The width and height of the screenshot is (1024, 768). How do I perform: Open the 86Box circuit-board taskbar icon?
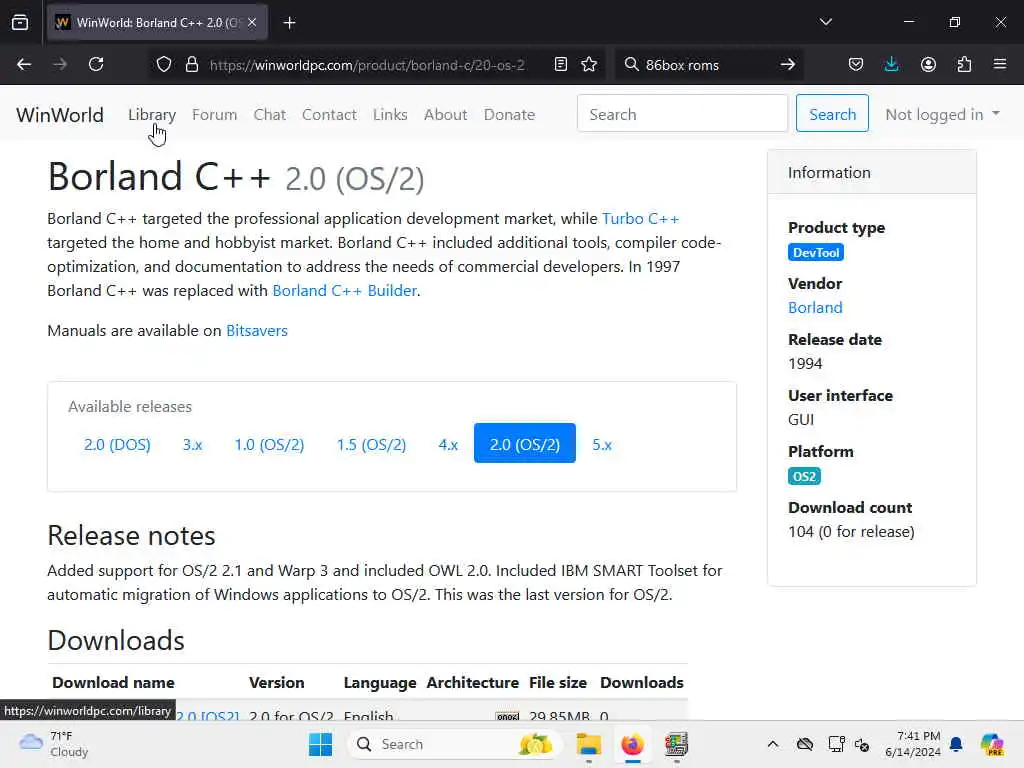(676, 744)
